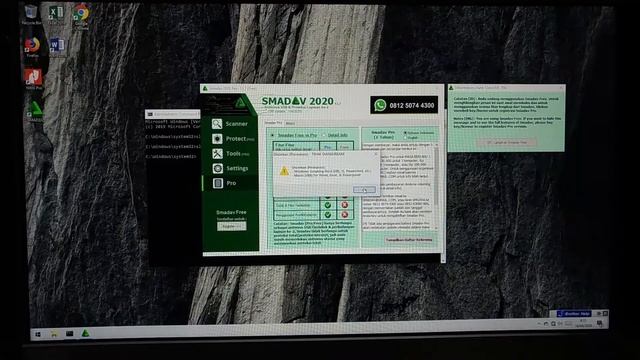640x360 pixels.
Task: Switch to the Smadav Pro tab
Action: coord(273,122)
